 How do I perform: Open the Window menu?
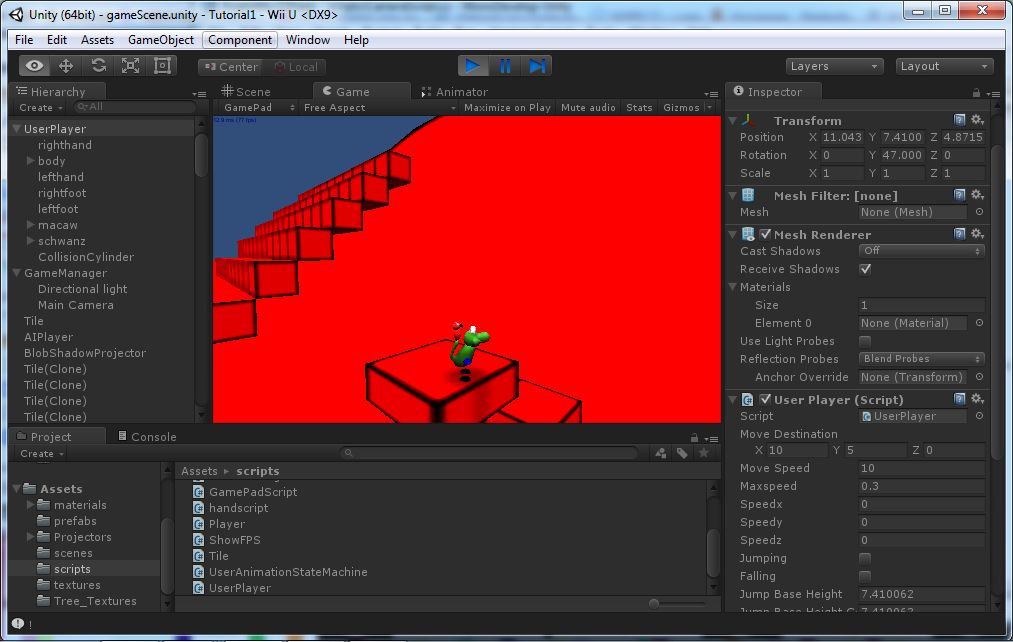[308, 40]
